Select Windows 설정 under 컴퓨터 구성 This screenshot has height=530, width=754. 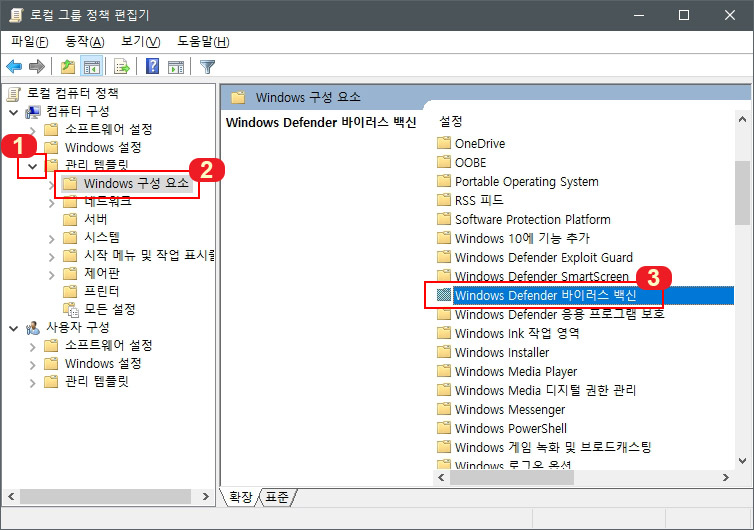pos(103,147)
